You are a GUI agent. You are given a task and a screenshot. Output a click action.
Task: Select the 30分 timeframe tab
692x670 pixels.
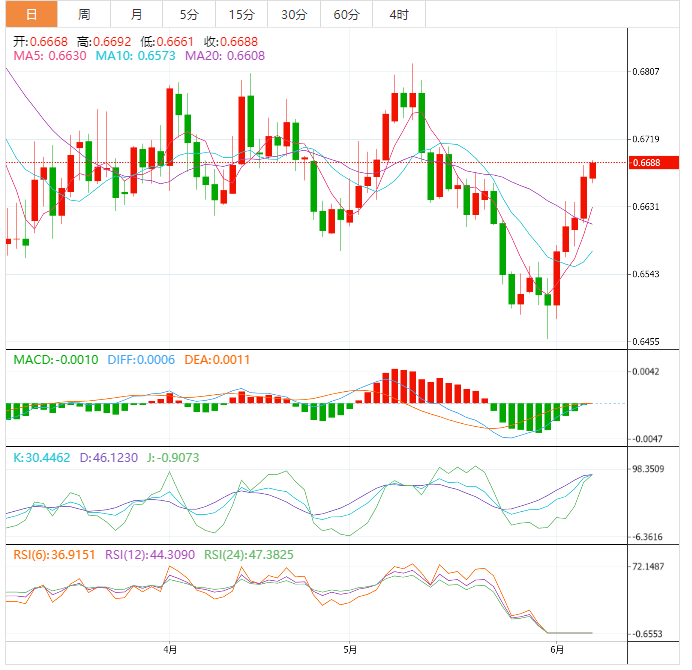coord(294,14)
